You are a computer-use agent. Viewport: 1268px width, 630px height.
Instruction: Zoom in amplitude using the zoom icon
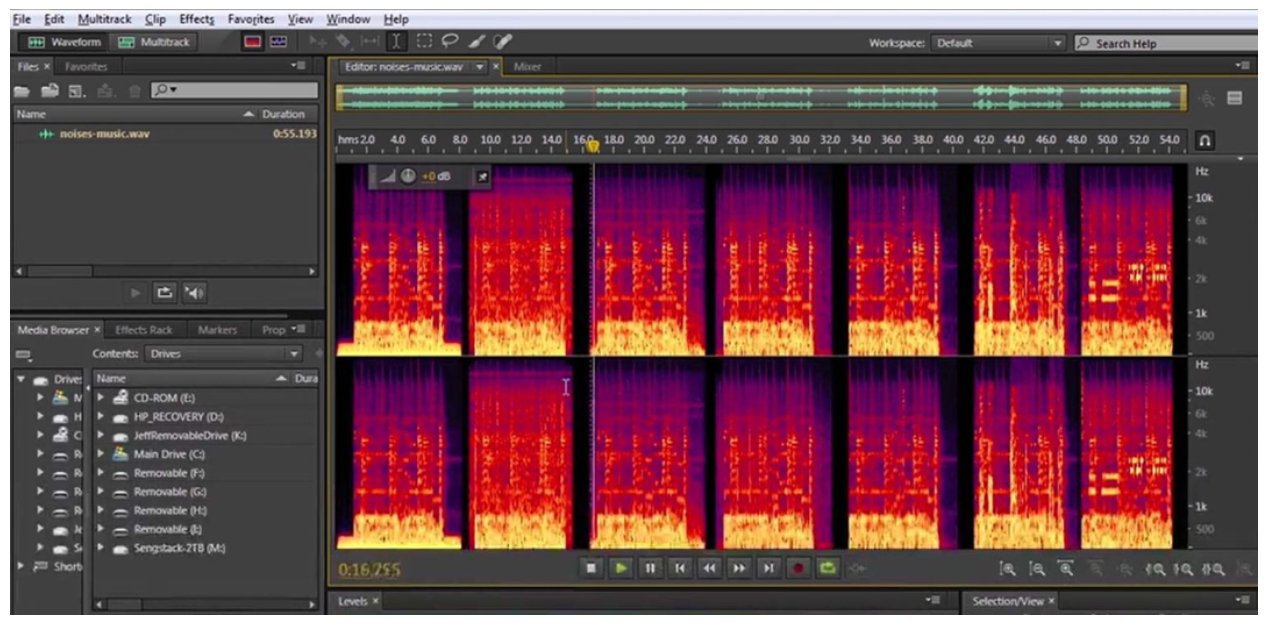1010,568
